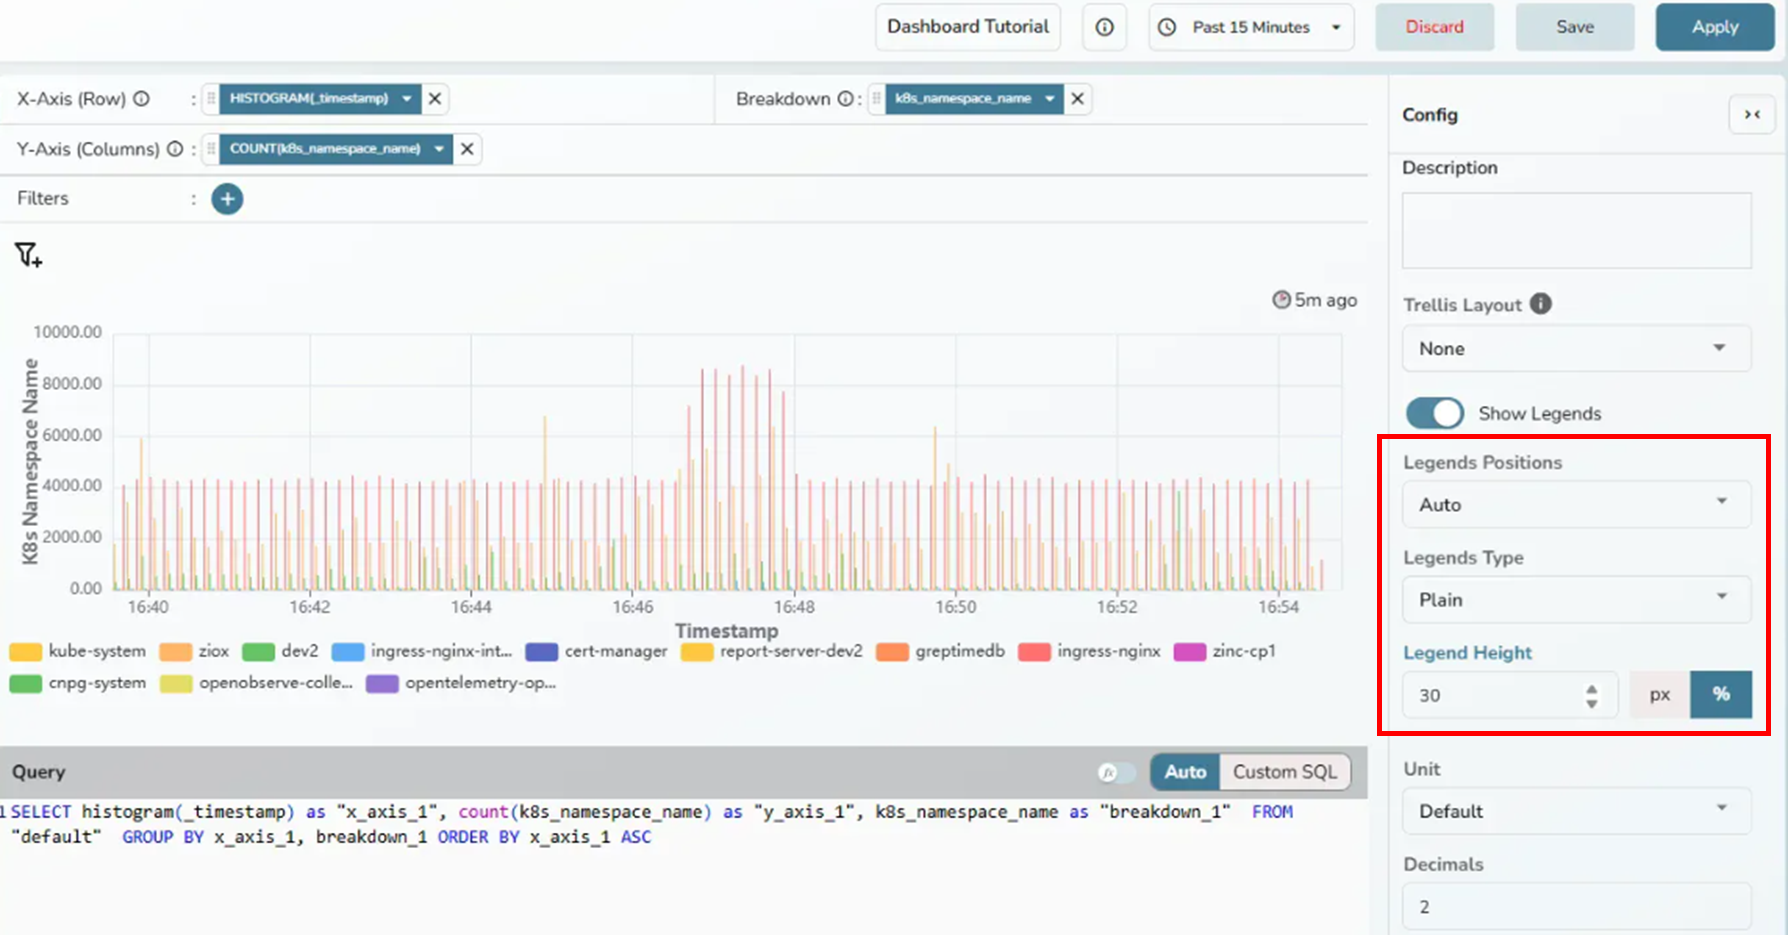Screen dimensions: 1788x935
Task: Open the Past 15 Minutes time range picker
Action: click(x=1251, y=27)
